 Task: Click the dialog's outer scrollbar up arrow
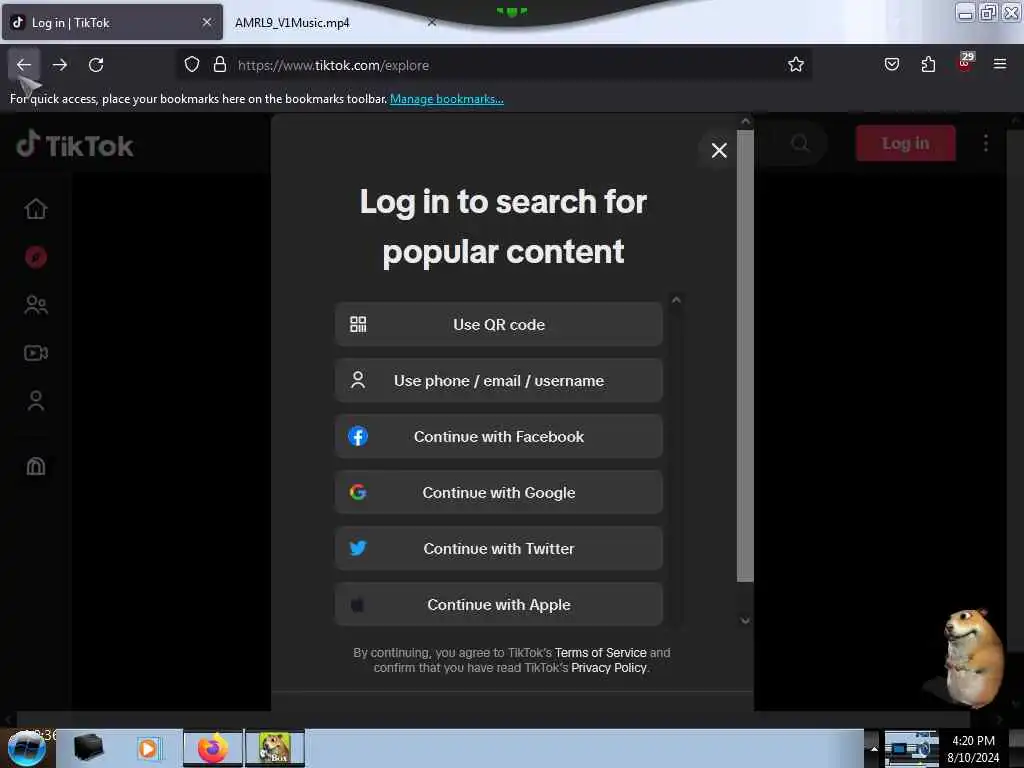click(745, 121)
